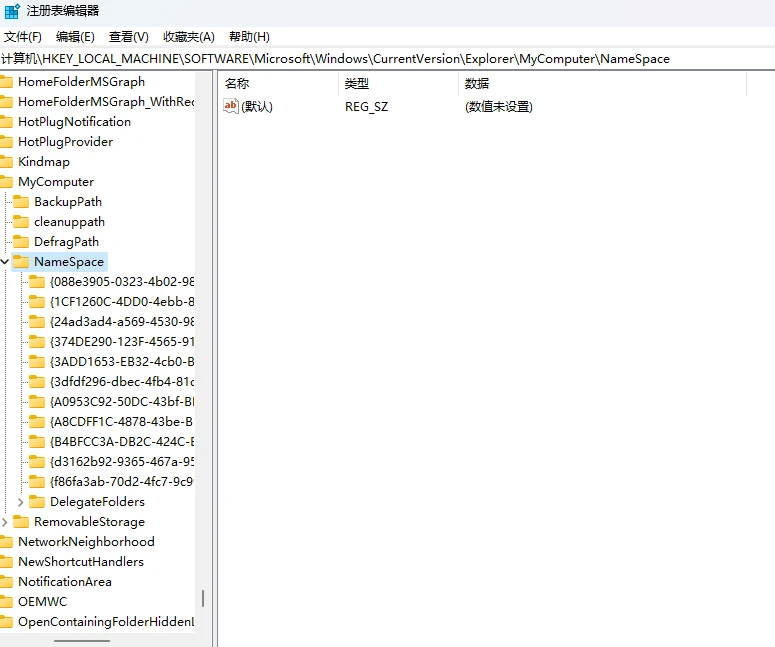
Task: Expand the DelegateFolders key
Action: [20, 502]
